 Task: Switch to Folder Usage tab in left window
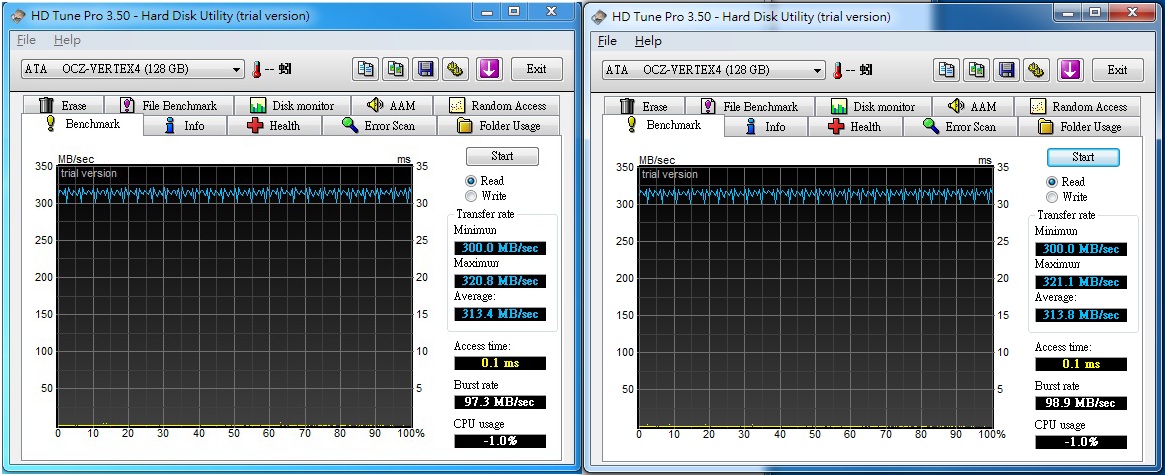(x=499, y=126)
